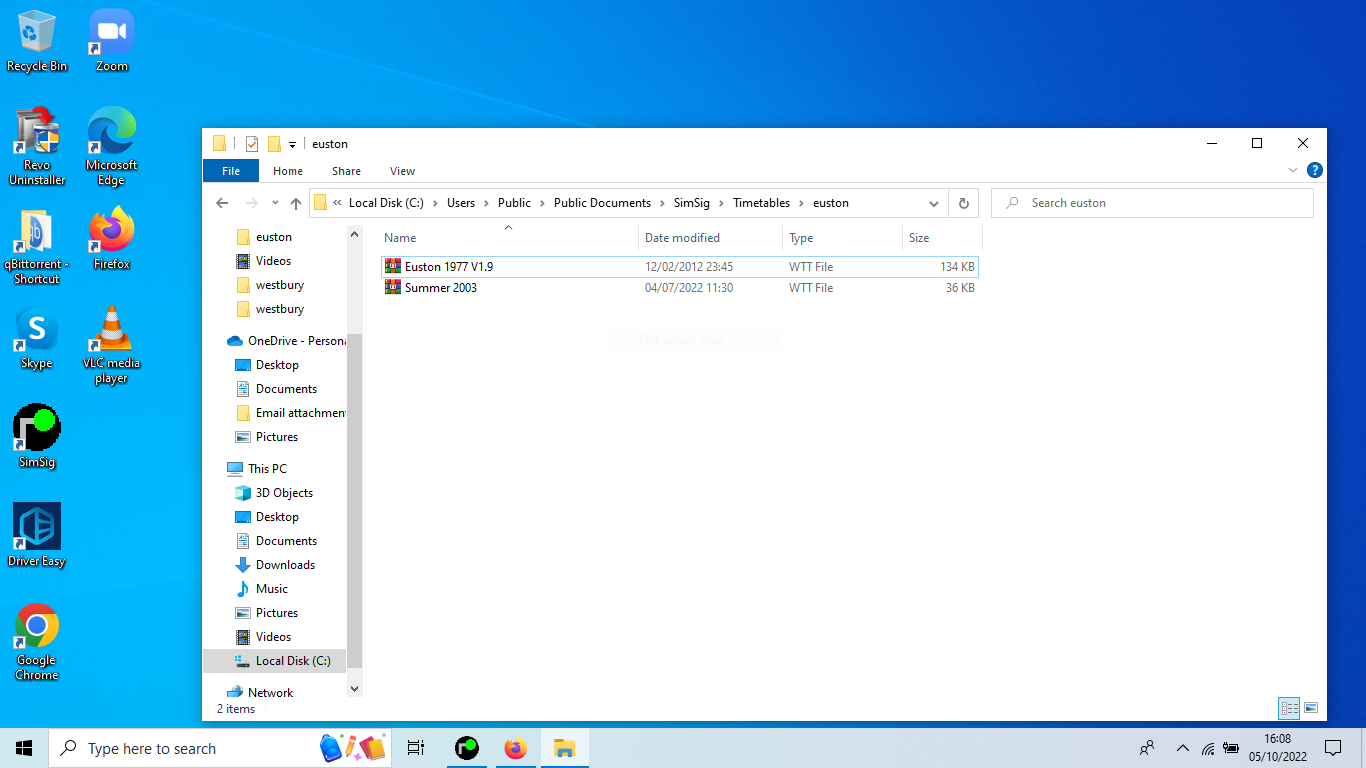Select the Euston 1977 V1.9 file
1366x768 pixels.
(680, 267)
